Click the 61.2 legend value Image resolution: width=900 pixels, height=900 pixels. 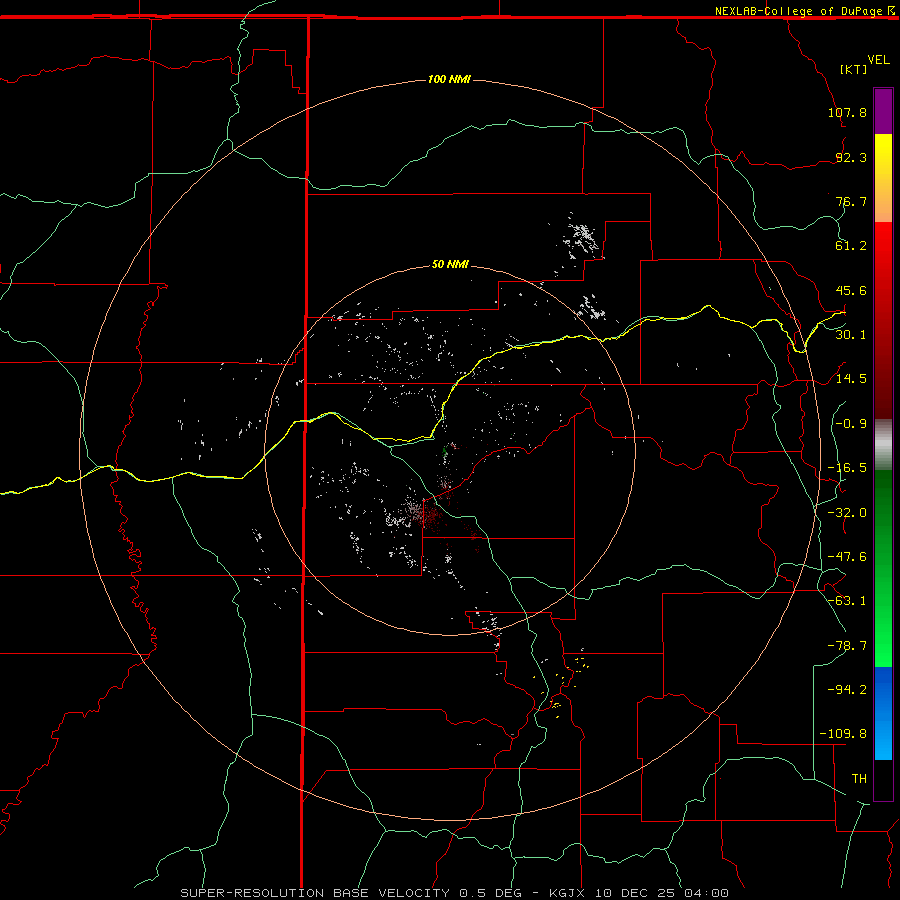(x=851, y=246)
